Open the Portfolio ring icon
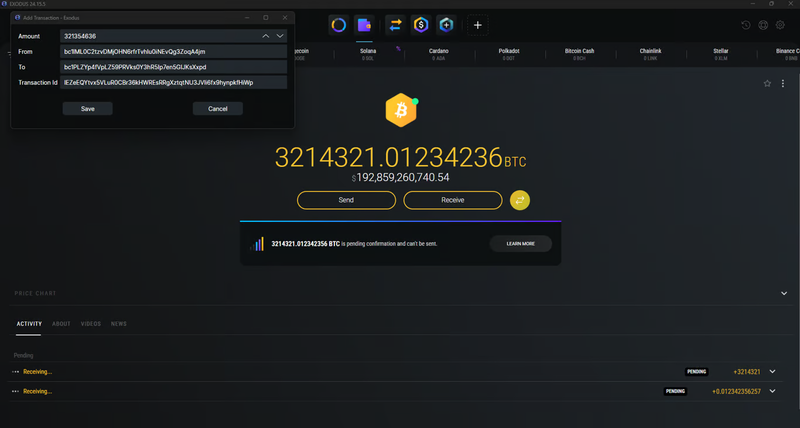800x428 pixels. [338, 25]
